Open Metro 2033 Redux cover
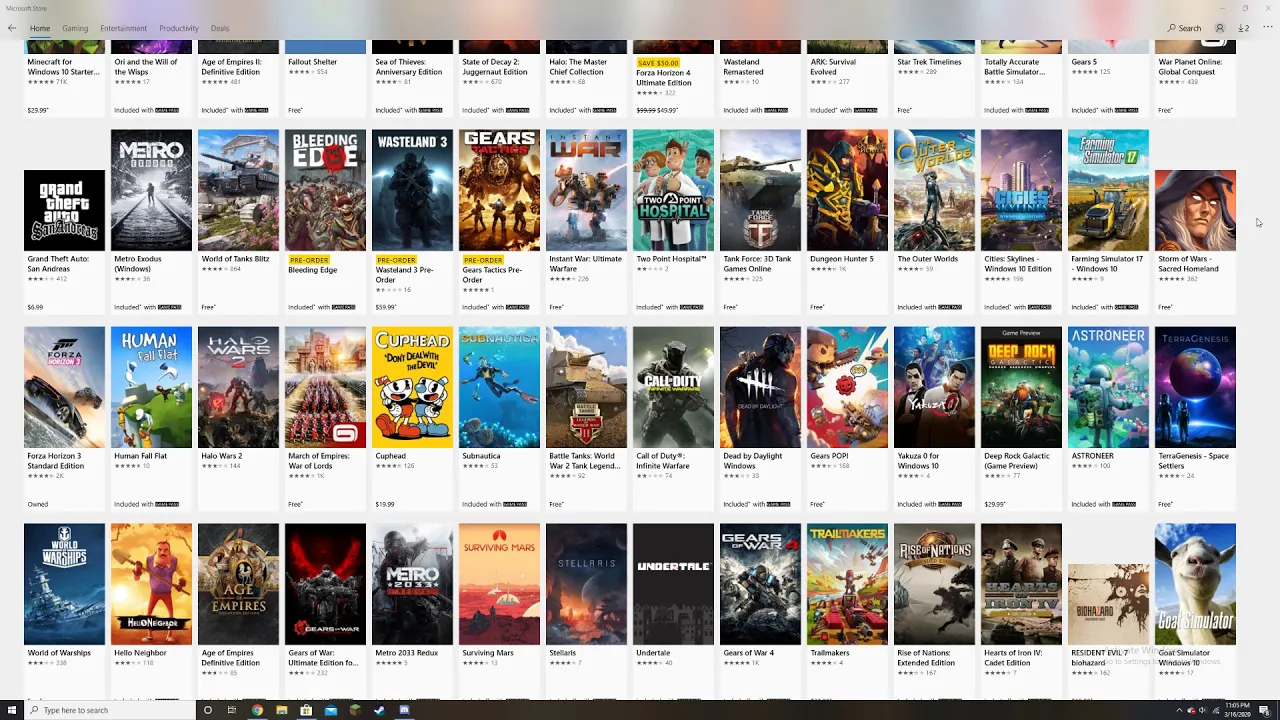Viewport: 1280px width, 720px height. 412,584
